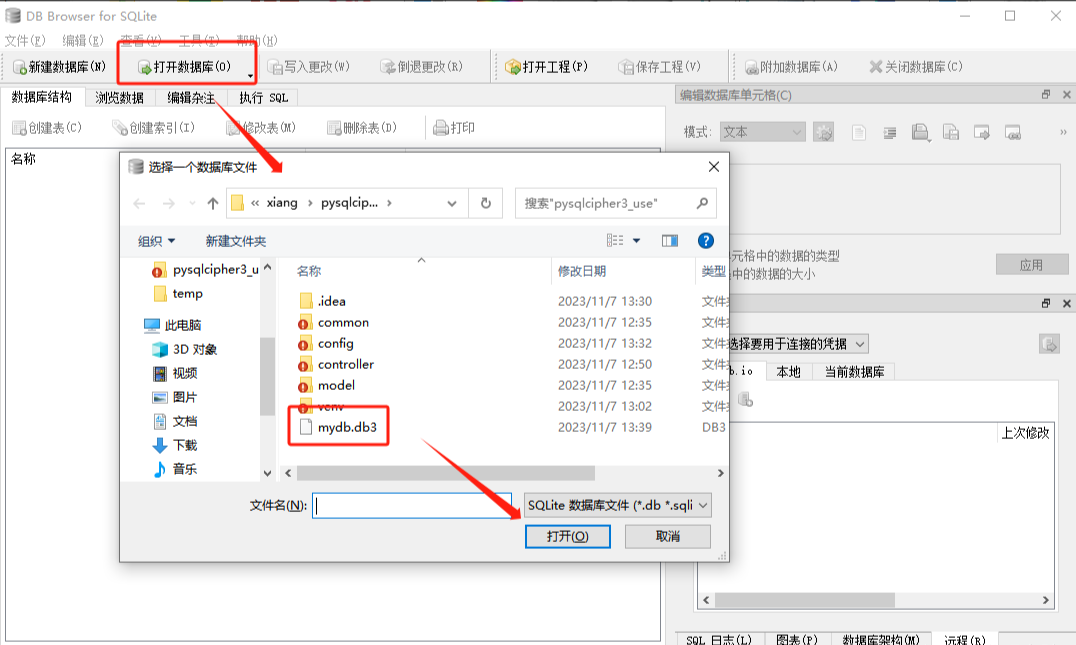Click the set as NULL icon in cell editor
Viewport: 1076px width, 645px height.
1013,132
